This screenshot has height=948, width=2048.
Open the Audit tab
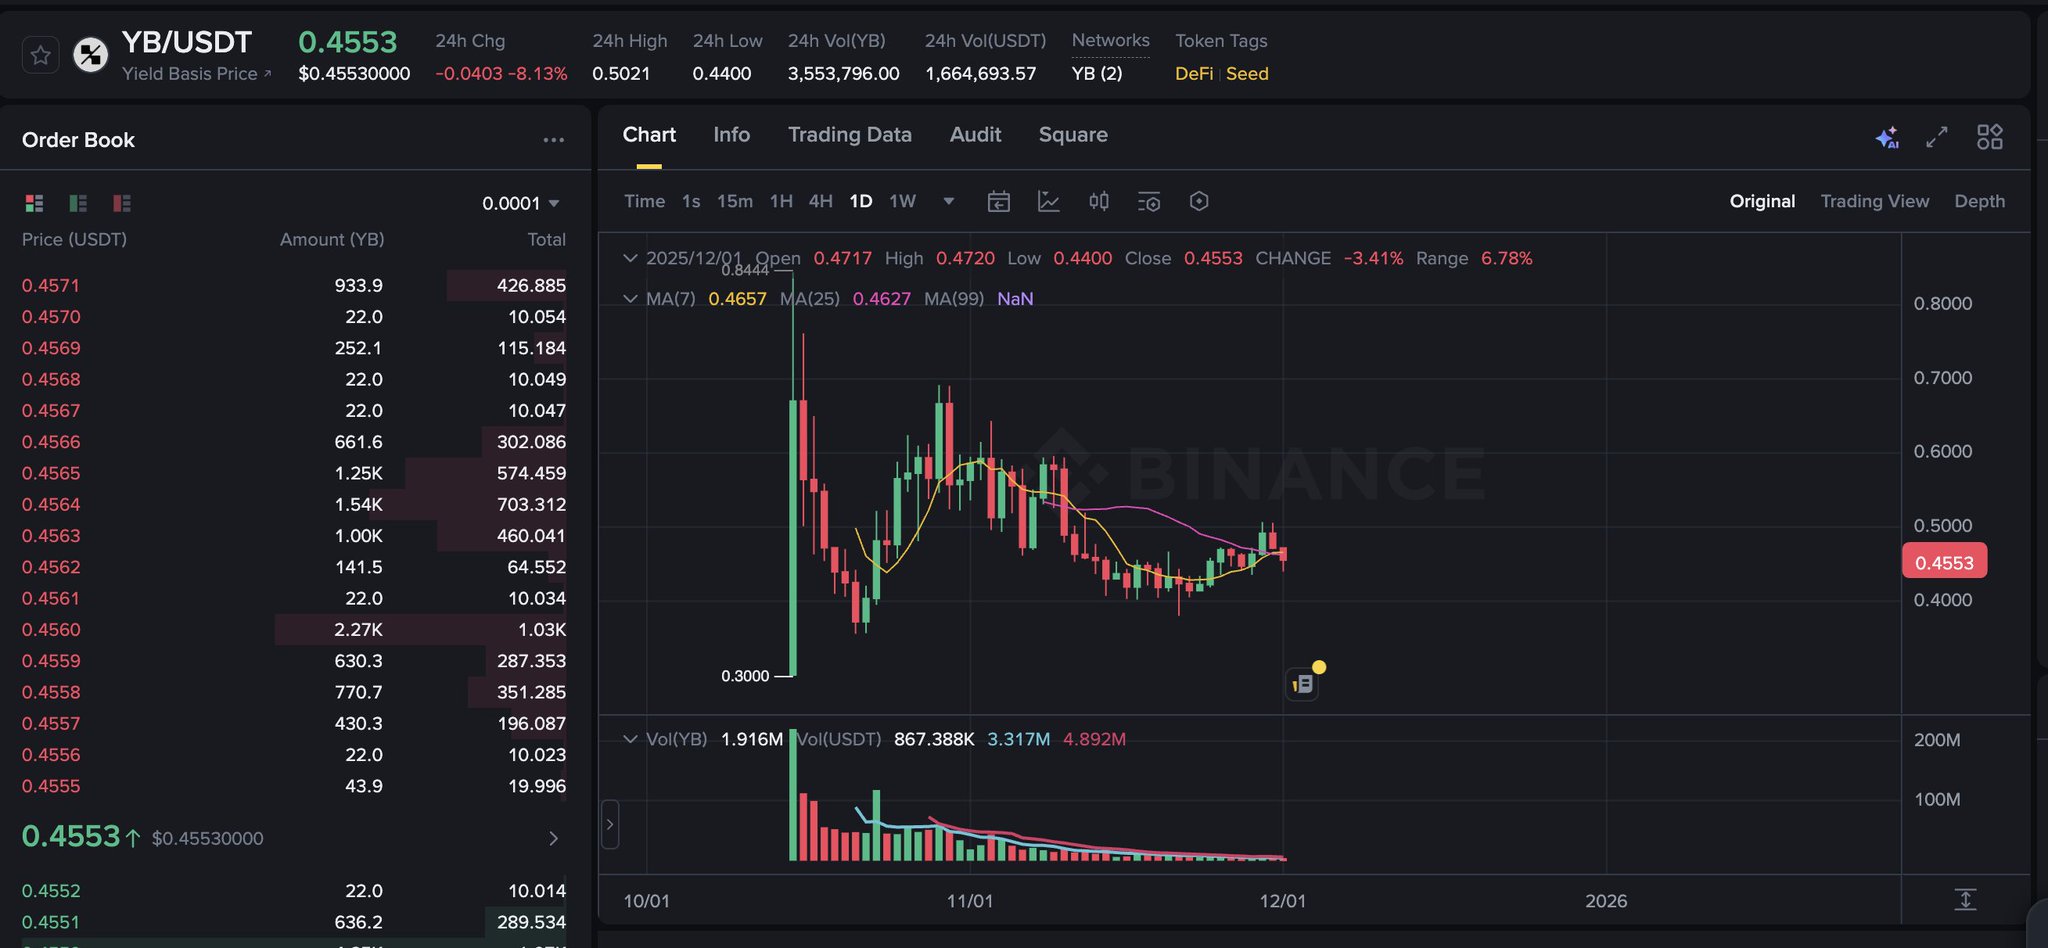[975, 135]
